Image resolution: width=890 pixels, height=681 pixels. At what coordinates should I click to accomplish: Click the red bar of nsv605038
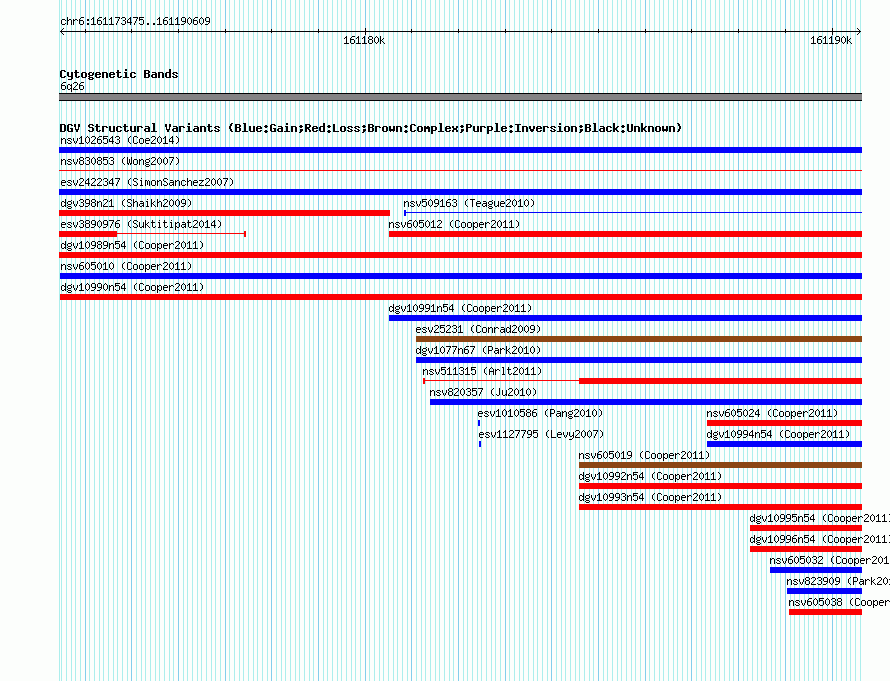tap(825, 612)
